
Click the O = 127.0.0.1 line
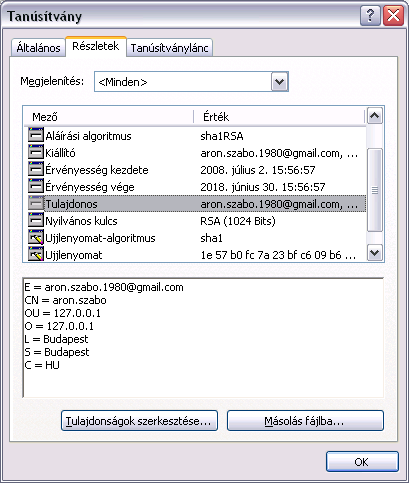tap(59, 326)
